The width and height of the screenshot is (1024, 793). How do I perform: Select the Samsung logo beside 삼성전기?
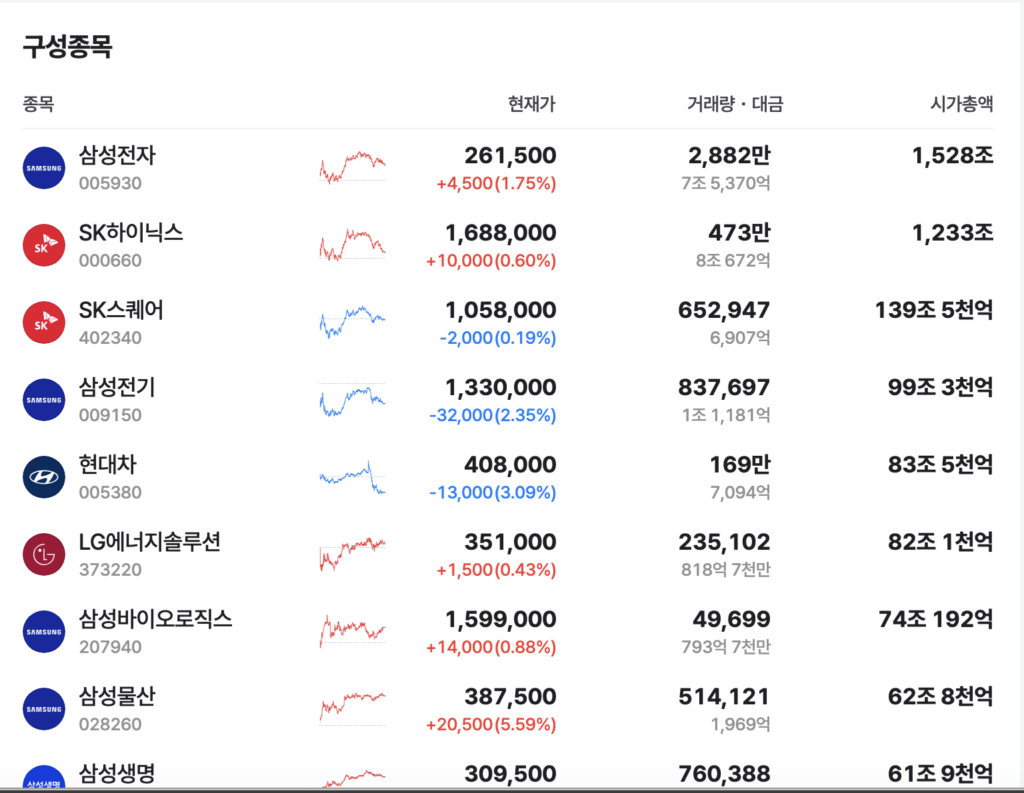[44, 400]
